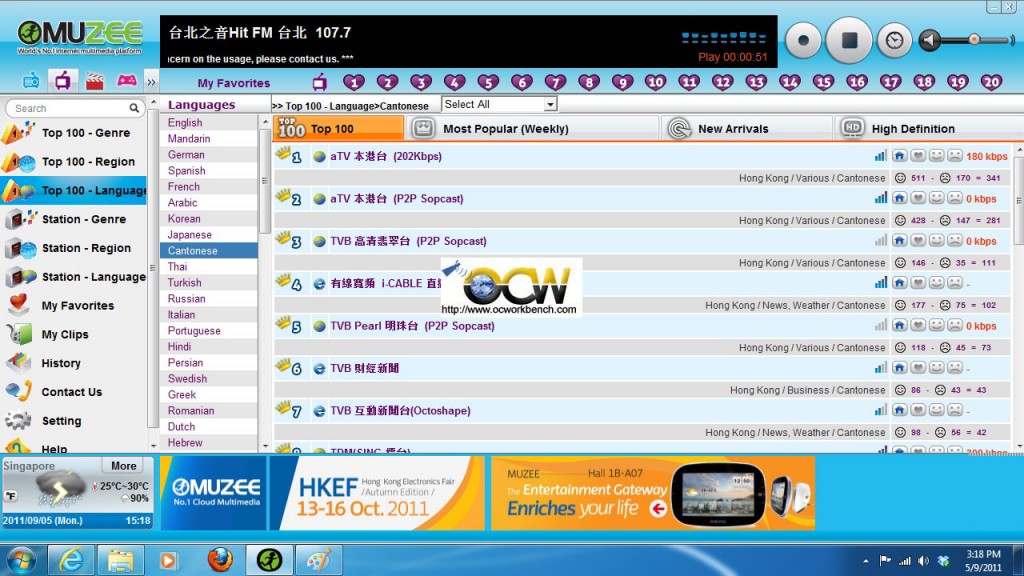Open Setting in sidebar
The image size is (1024, 576).
(74, 420)
